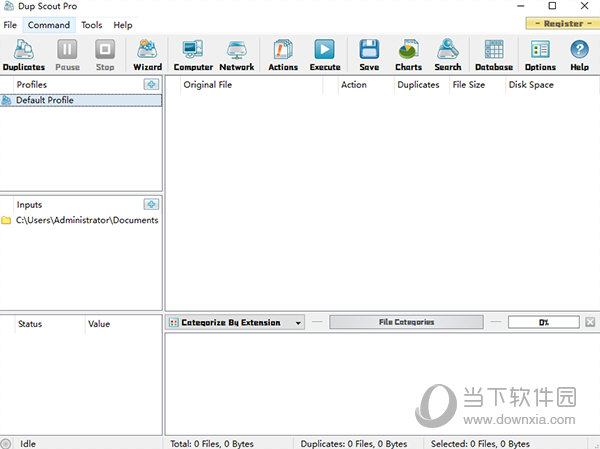
Task: Open the Search toolbar icon
Action: pos(448,55)
